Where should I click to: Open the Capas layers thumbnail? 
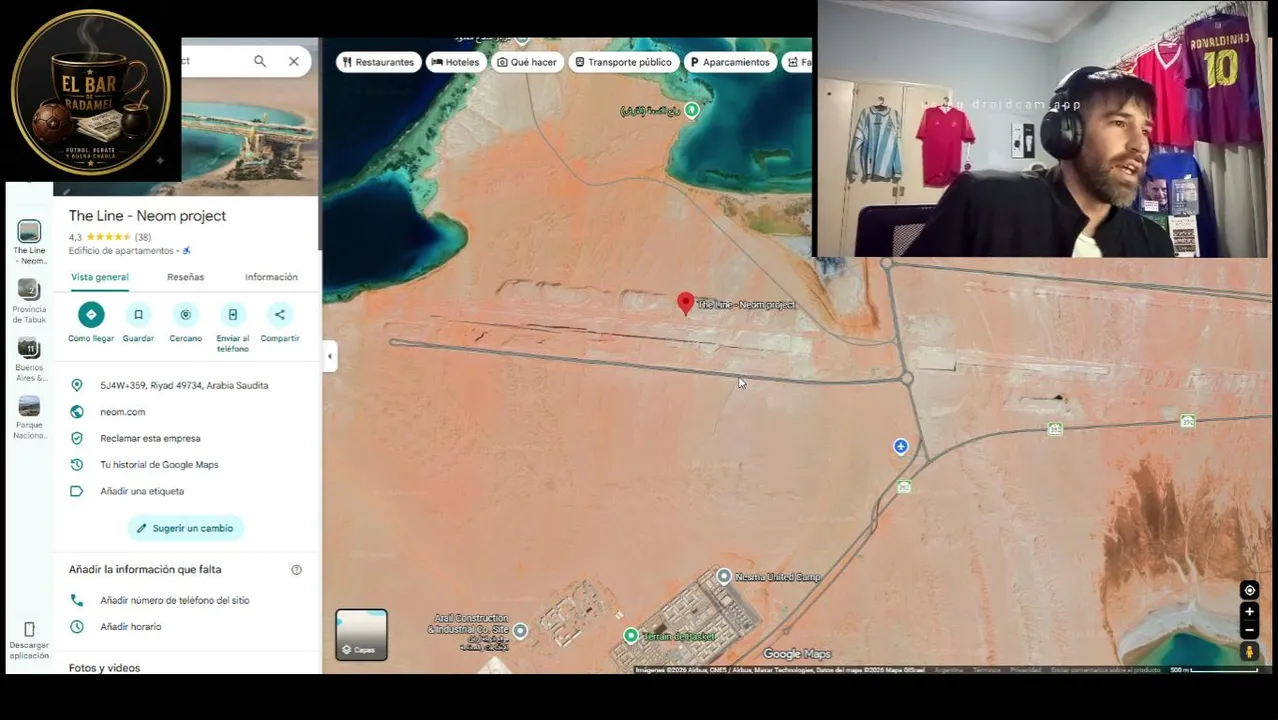361,635
